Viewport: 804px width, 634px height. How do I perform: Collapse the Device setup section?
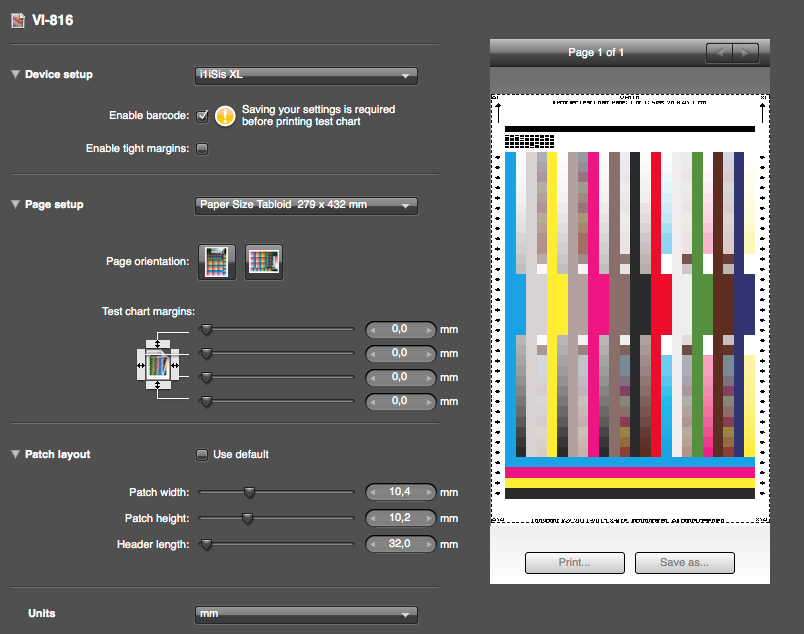click(15, 75)
